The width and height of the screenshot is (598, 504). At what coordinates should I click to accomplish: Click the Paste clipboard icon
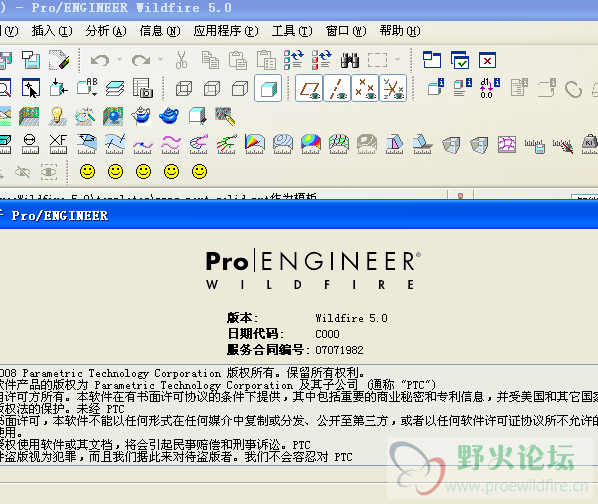point(238,60)
